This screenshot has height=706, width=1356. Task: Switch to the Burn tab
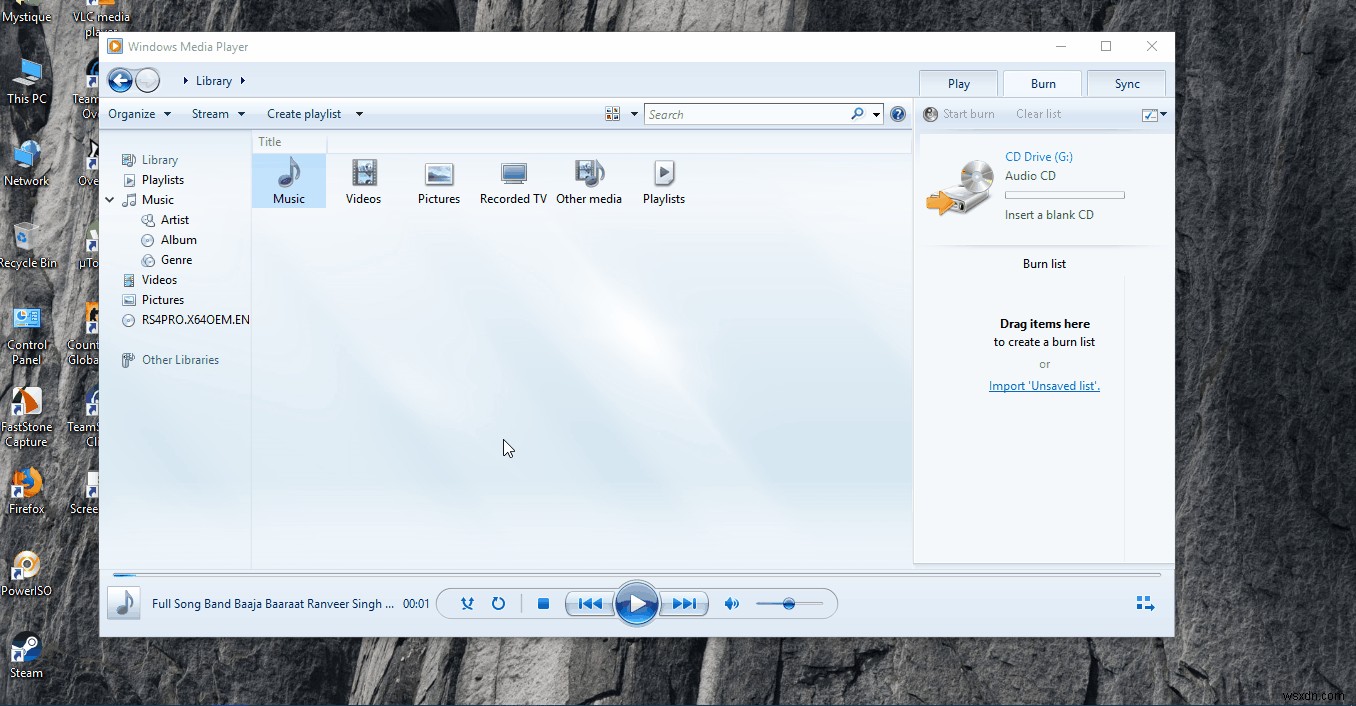[1042, 83]
